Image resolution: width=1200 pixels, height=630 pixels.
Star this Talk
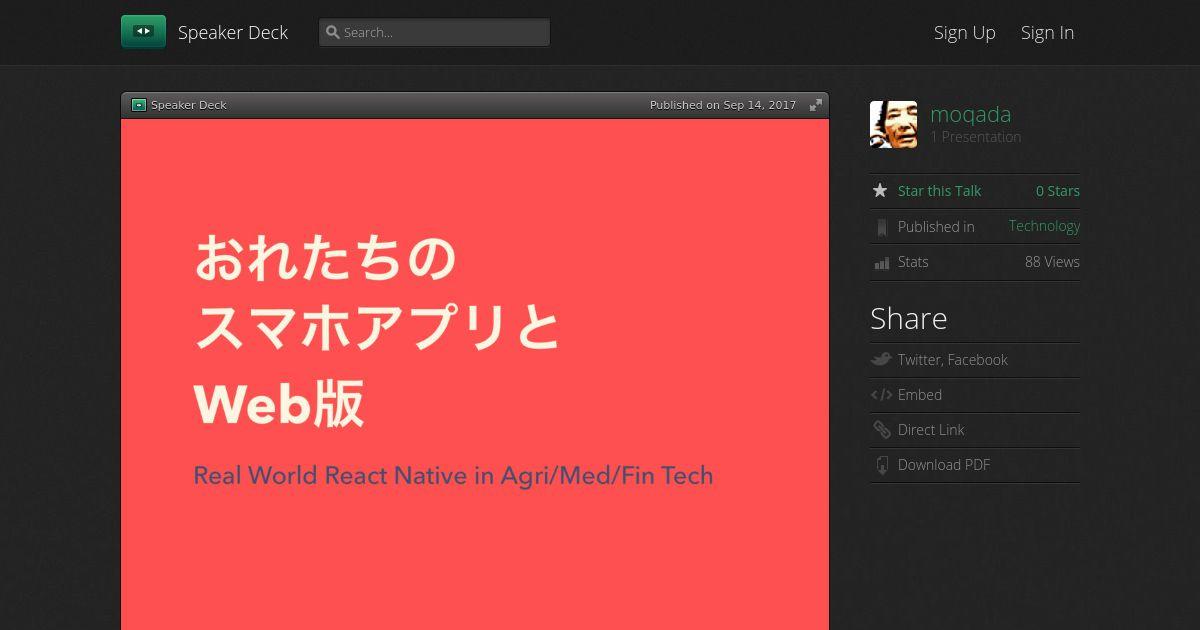939,191
